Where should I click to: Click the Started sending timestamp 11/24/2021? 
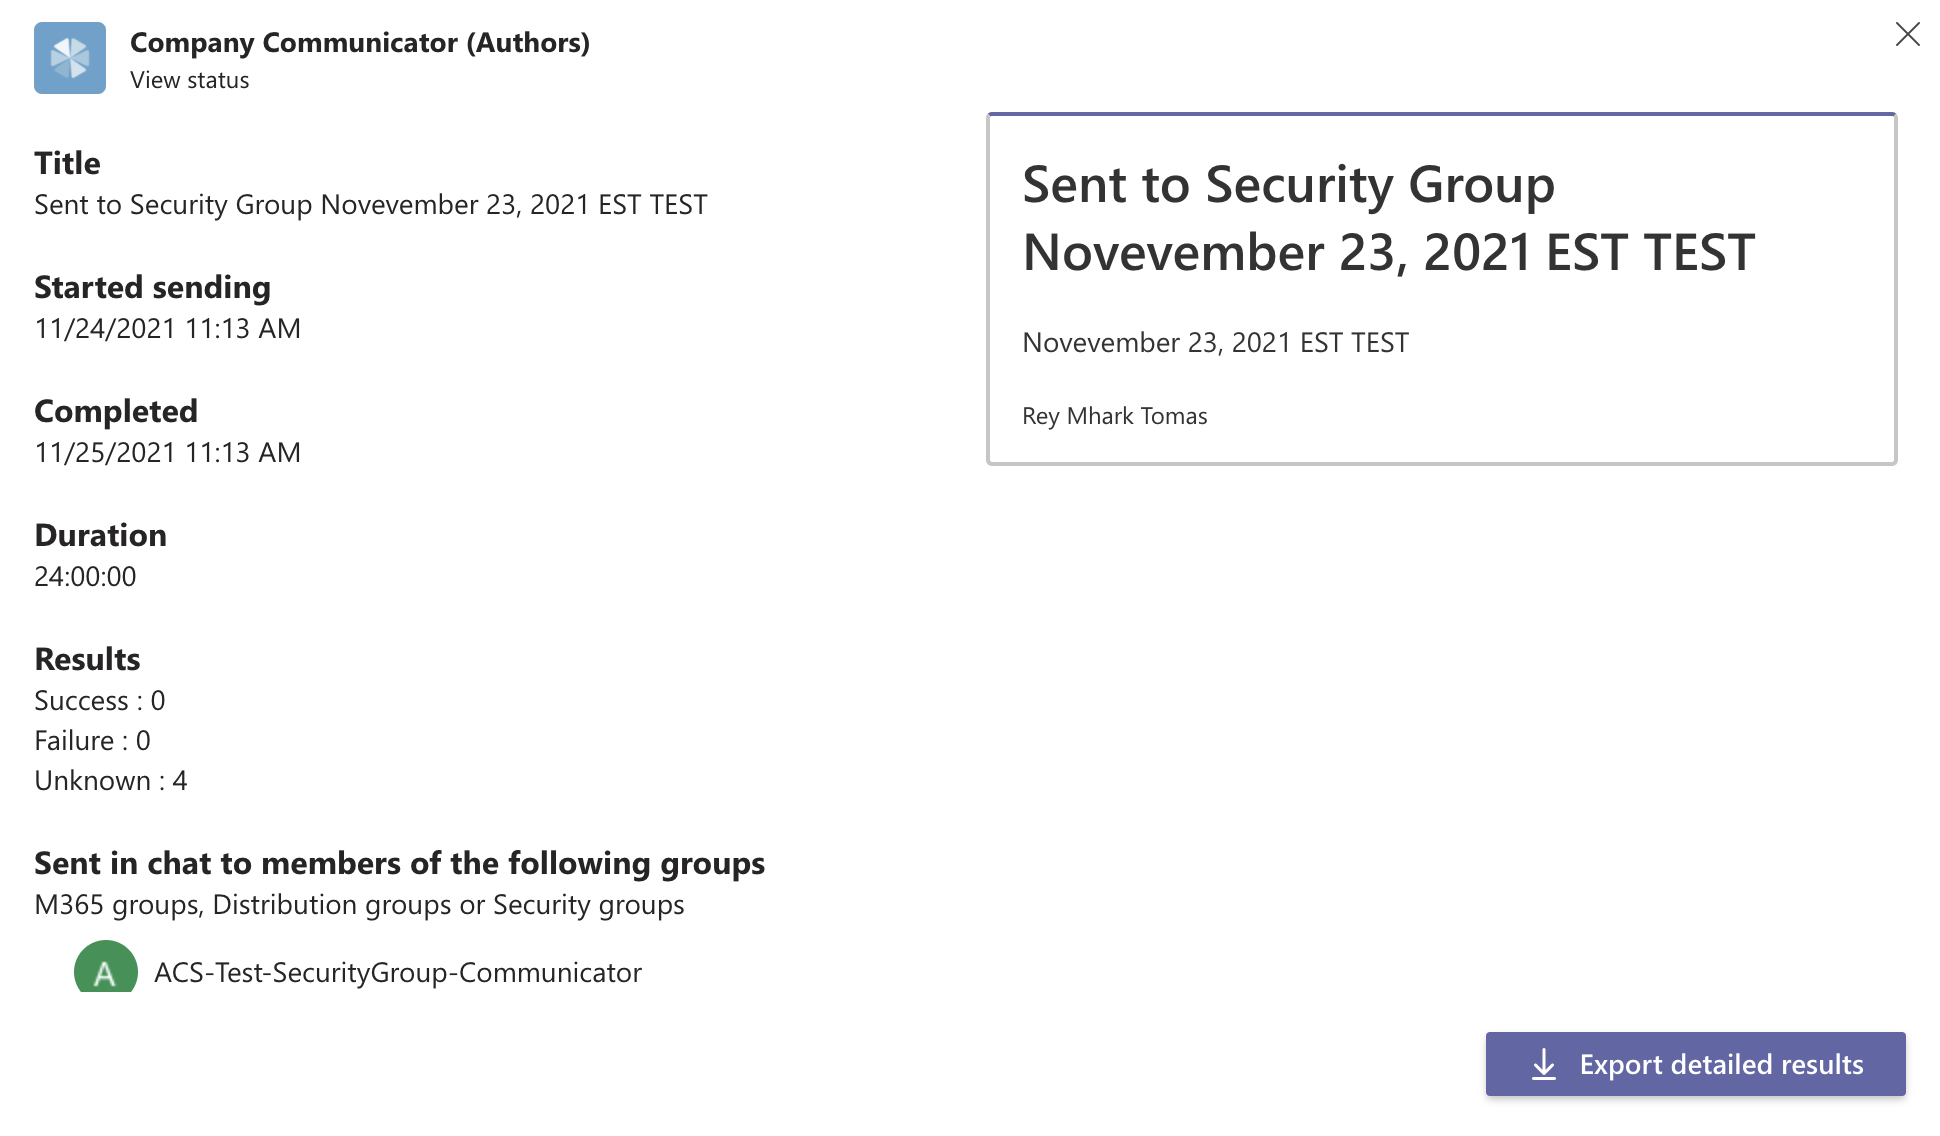tap(167, 328)
